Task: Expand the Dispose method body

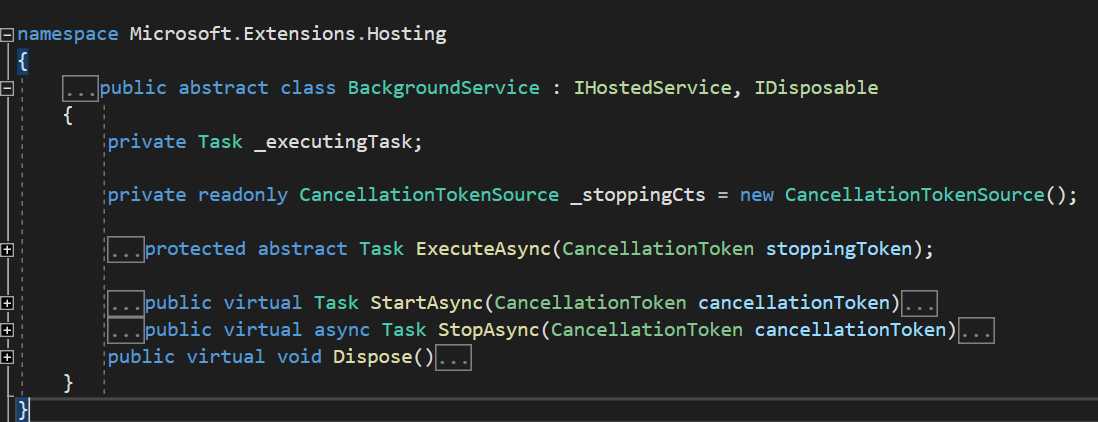Action: (7, 357)
